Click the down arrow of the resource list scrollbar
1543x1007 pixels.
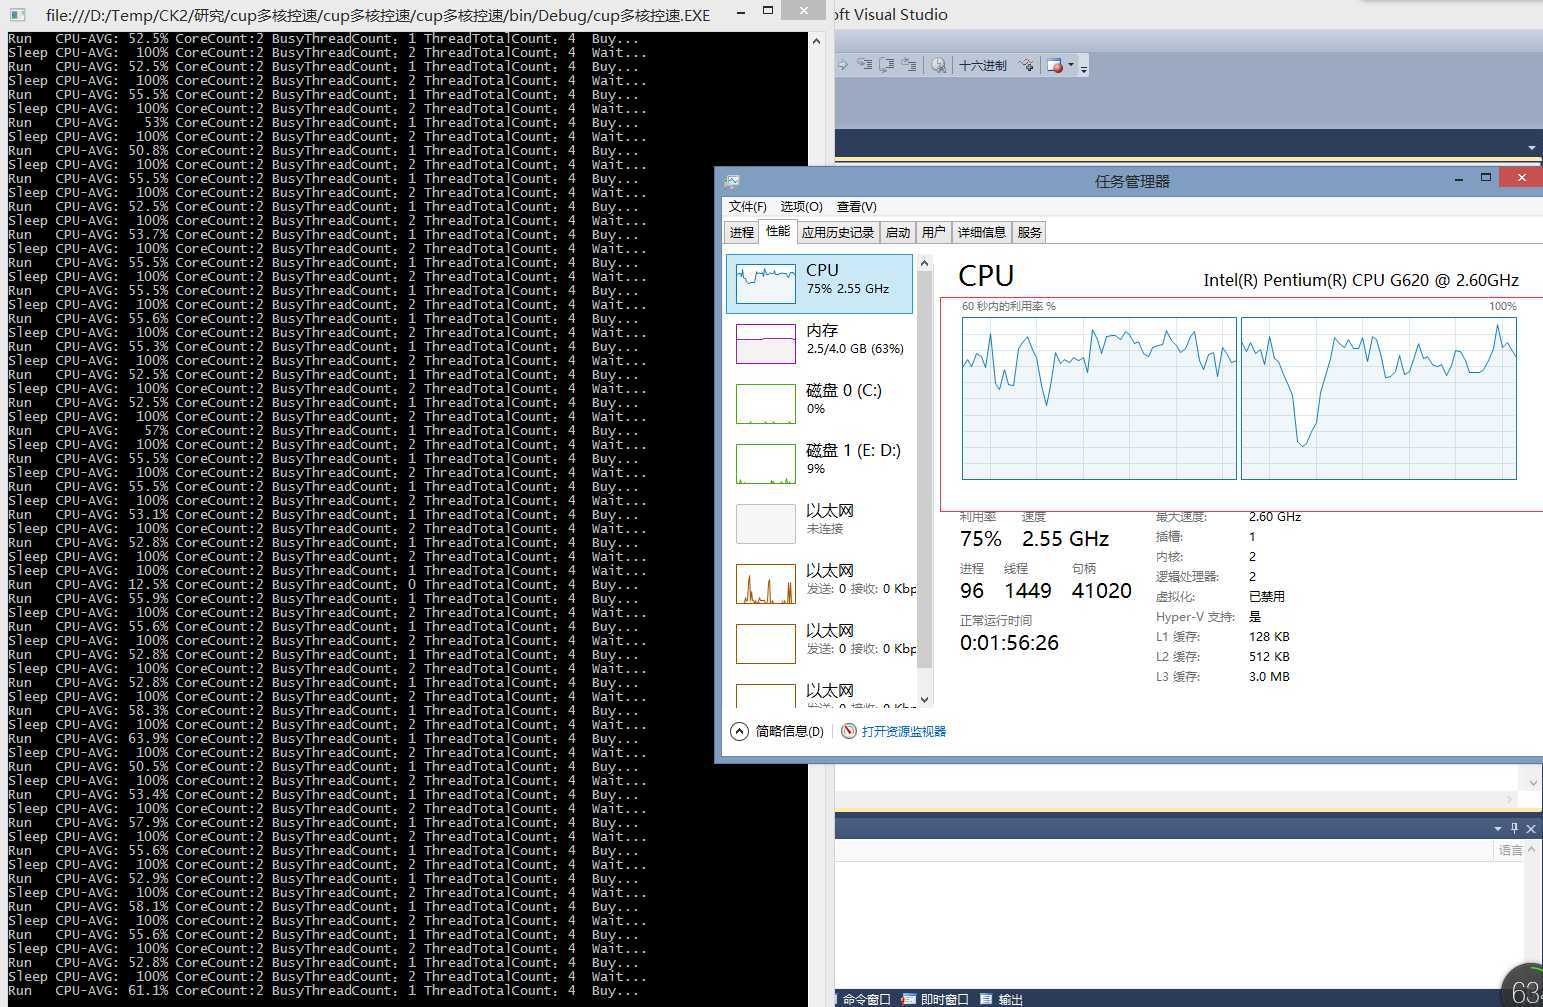point(924,699)
